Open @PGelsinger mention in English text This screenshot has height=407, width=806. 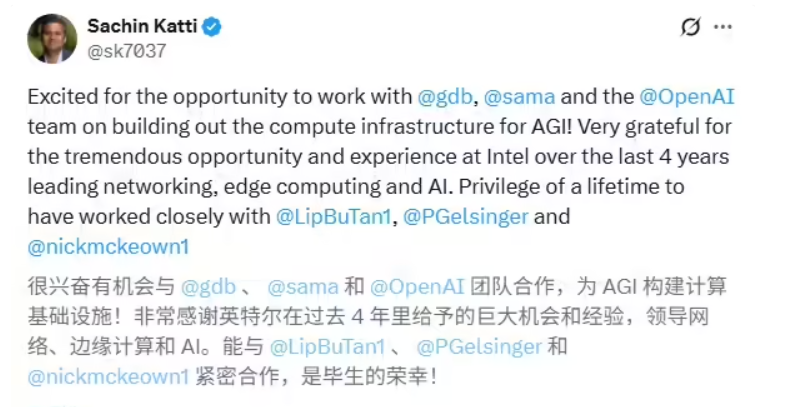point(466,217)
